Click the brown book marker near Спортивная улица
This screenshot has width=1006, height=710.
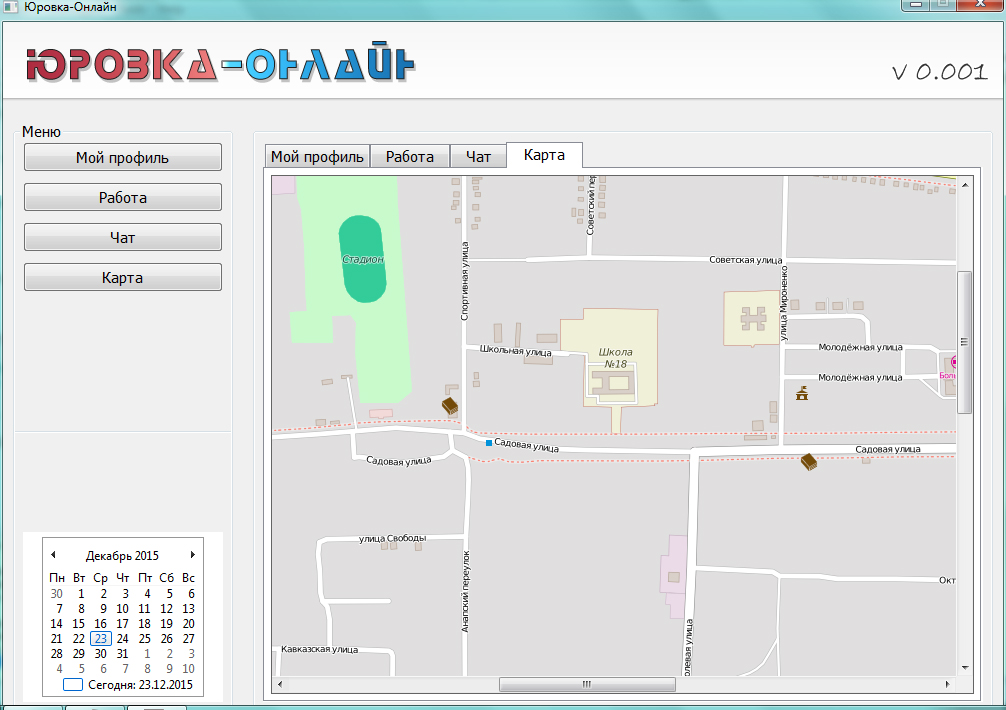pos(450,405)
